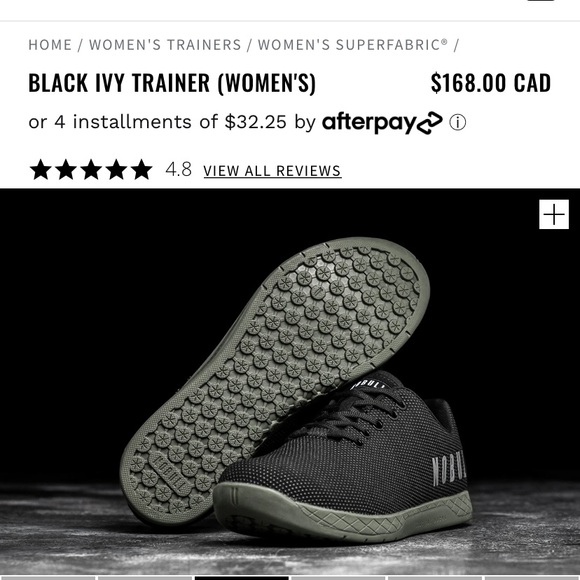Click the Afterpay logo

382,122
